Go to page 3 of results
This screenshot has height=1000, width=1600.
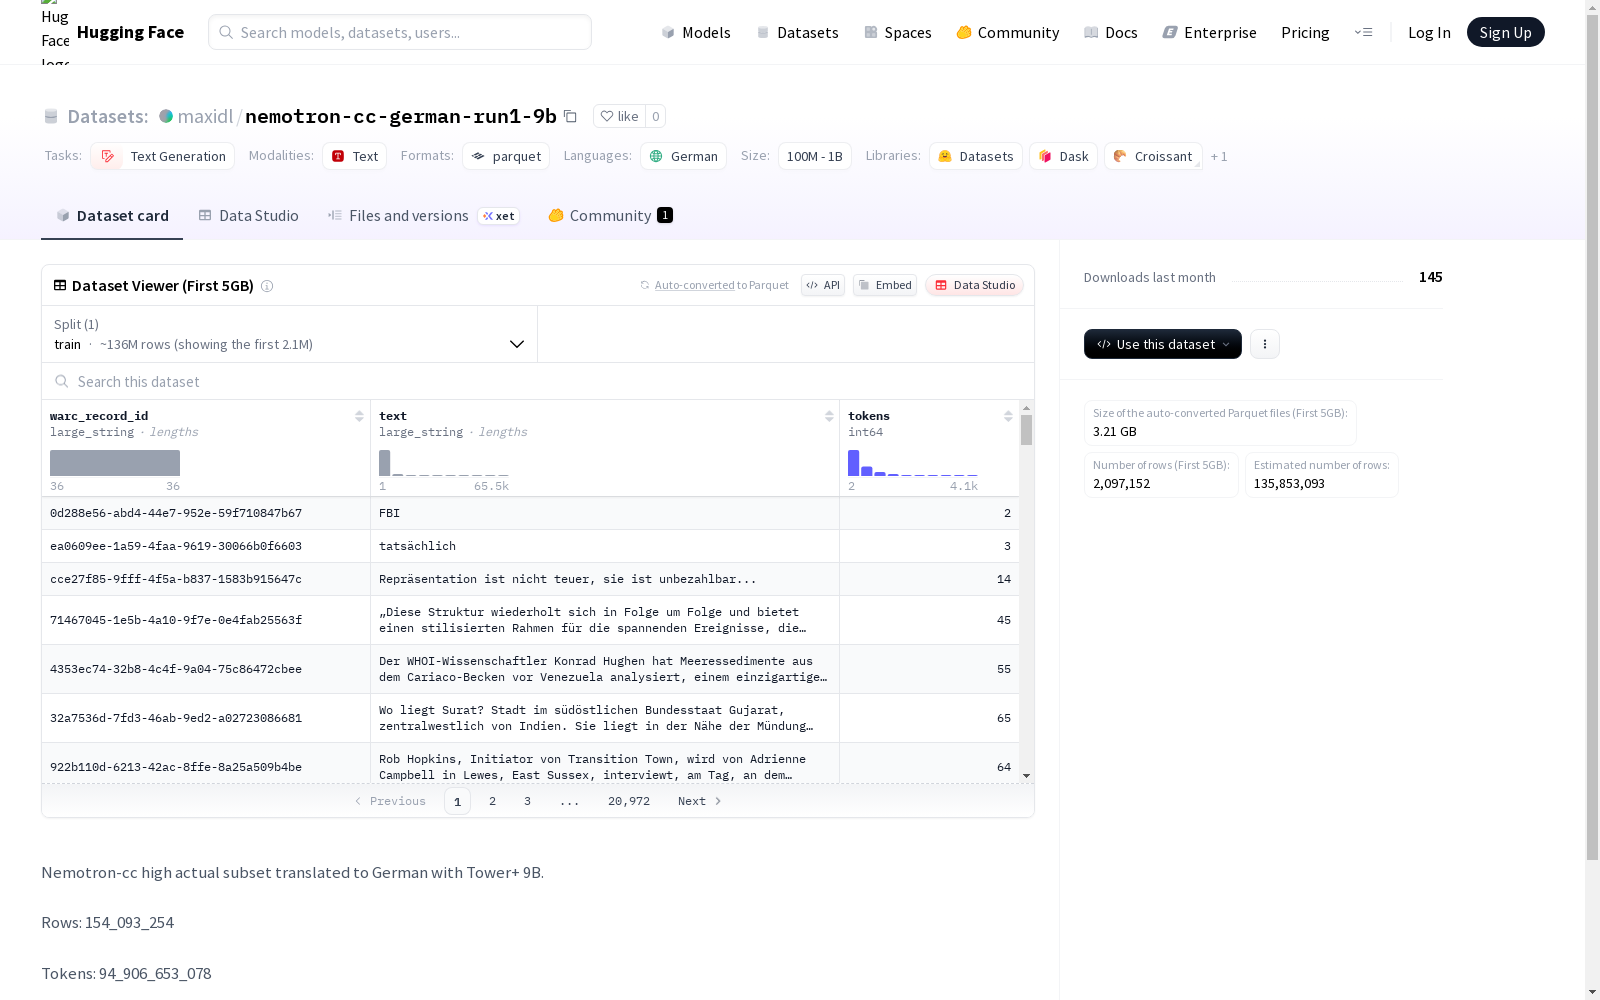tap(527, 801)
